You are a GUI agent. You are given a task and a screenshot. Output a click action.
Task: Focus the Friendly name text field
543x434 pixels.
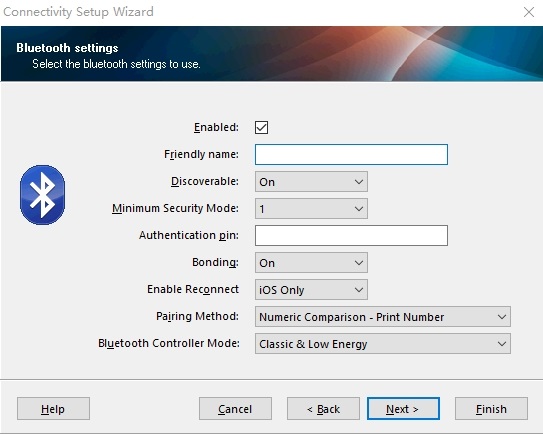[x=351, y=154]
